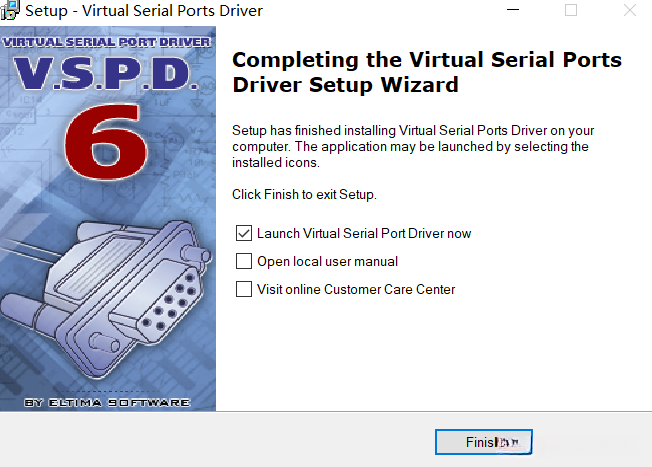Click the greyed-out maximize window button
The height and width of the screenshot is (467, 652).
coord(571,11)
